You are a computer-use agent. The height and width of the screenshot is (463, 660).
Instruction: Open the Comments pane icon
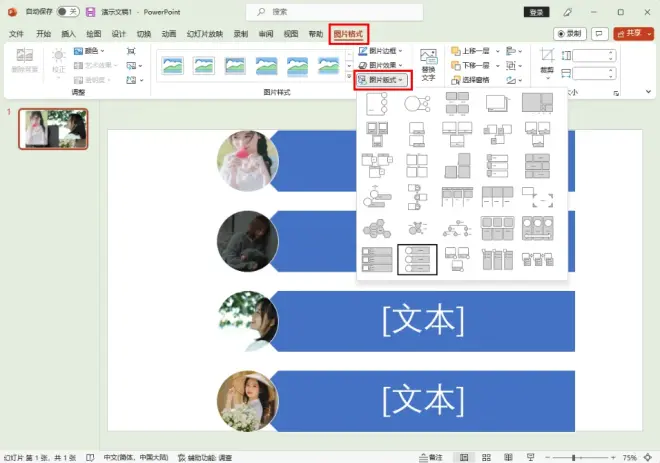pos(599,34)
